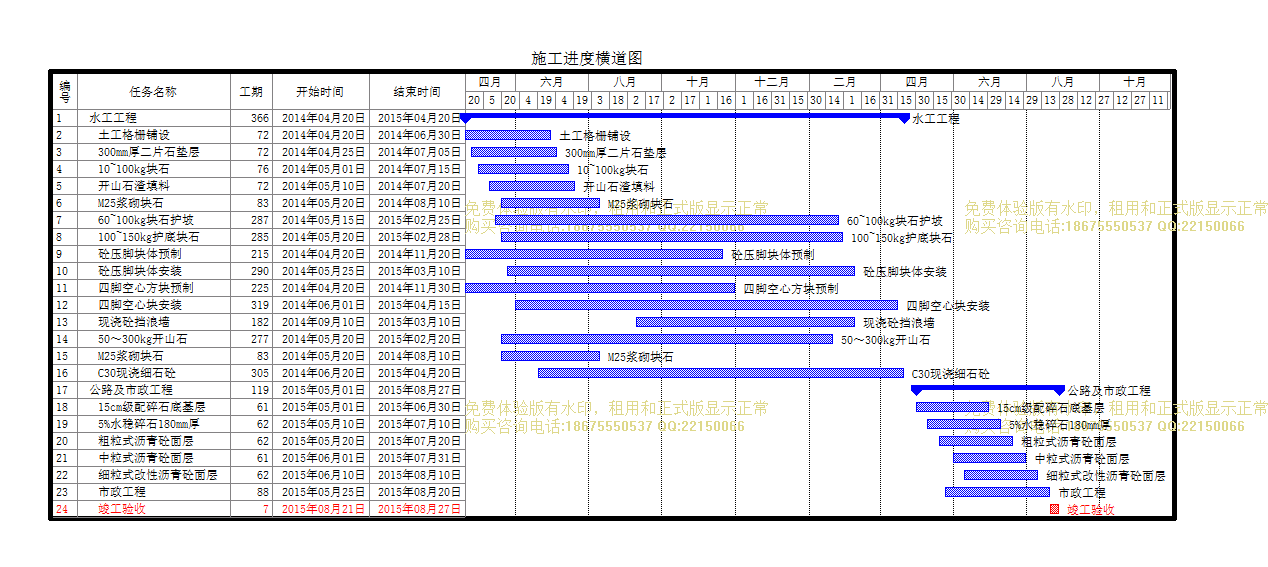
Task: Select task name cell 土工格栅铺设 in row 2
Action: pyautogui.click(x=153, y=135)
